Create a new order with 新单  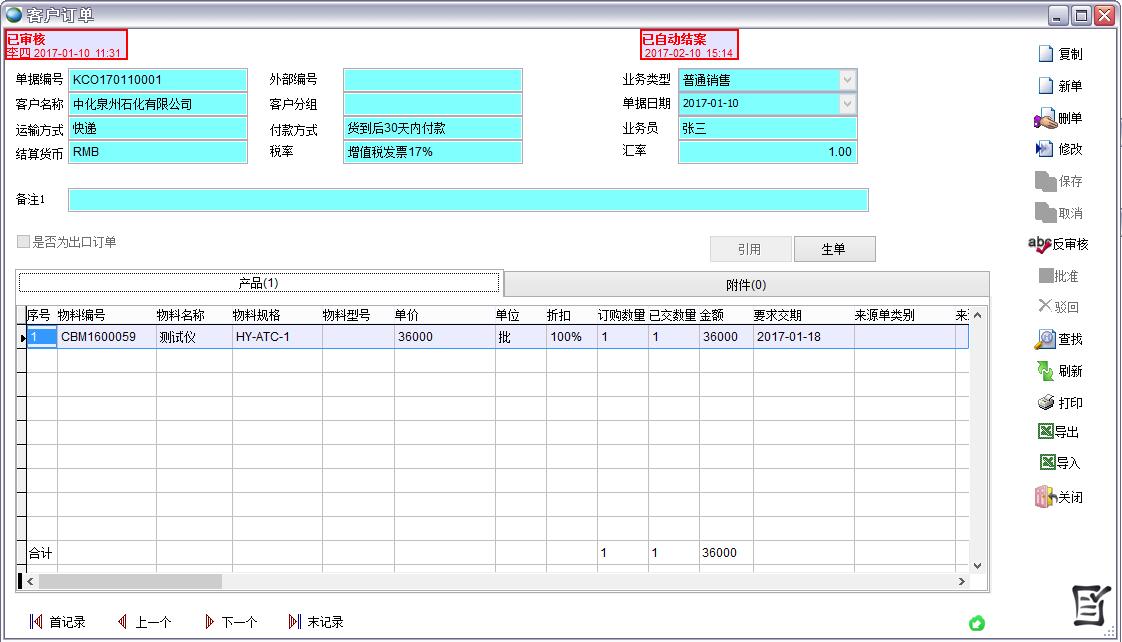click(x=1046, y=87)
